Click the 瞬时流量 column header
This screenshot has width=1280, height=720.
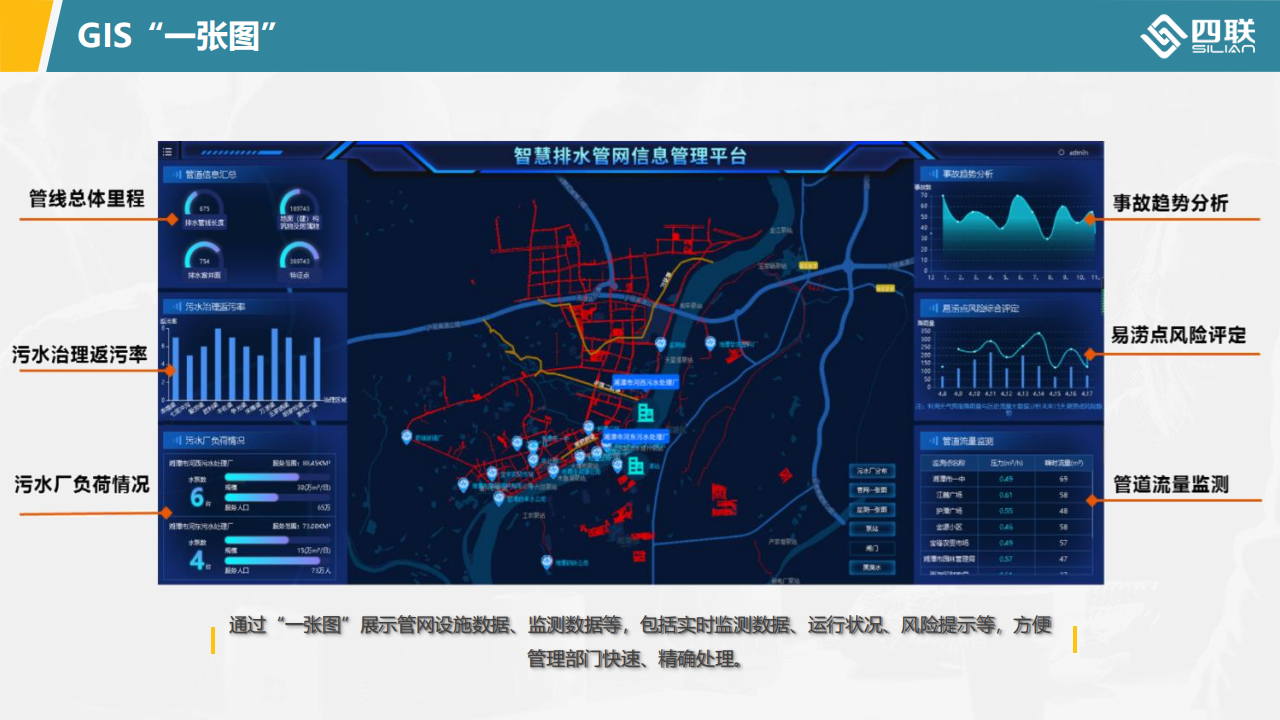pos(1064,463)
